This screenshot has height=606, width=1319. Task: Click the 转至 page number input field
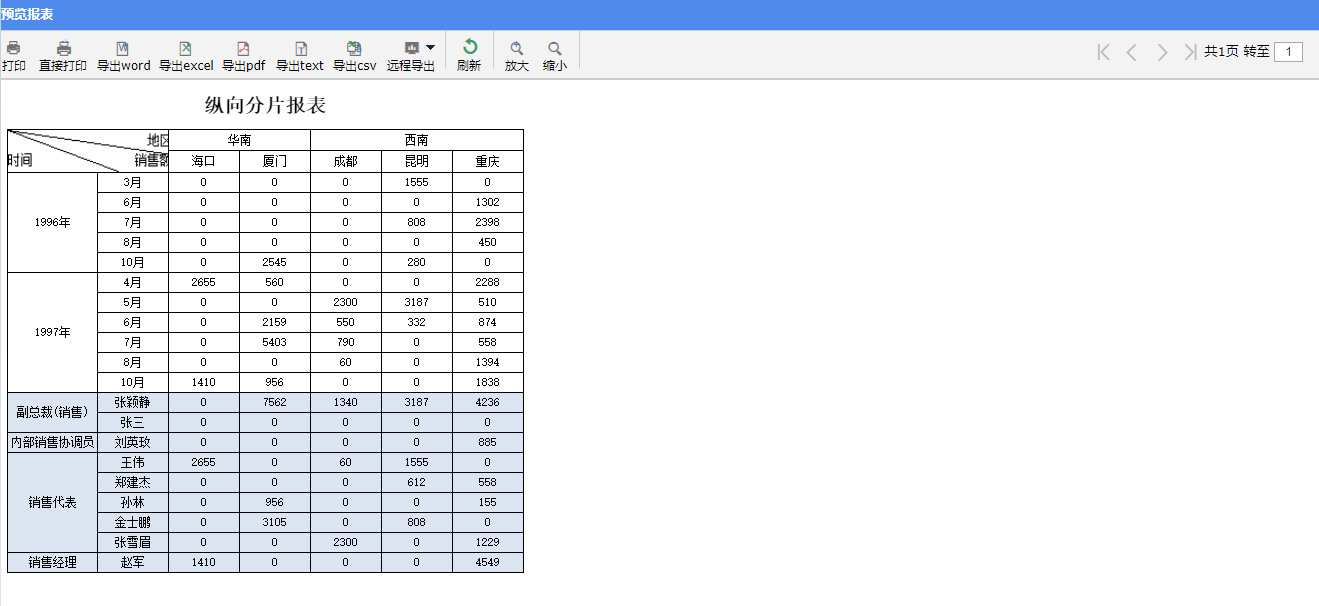coord(1288,52)
